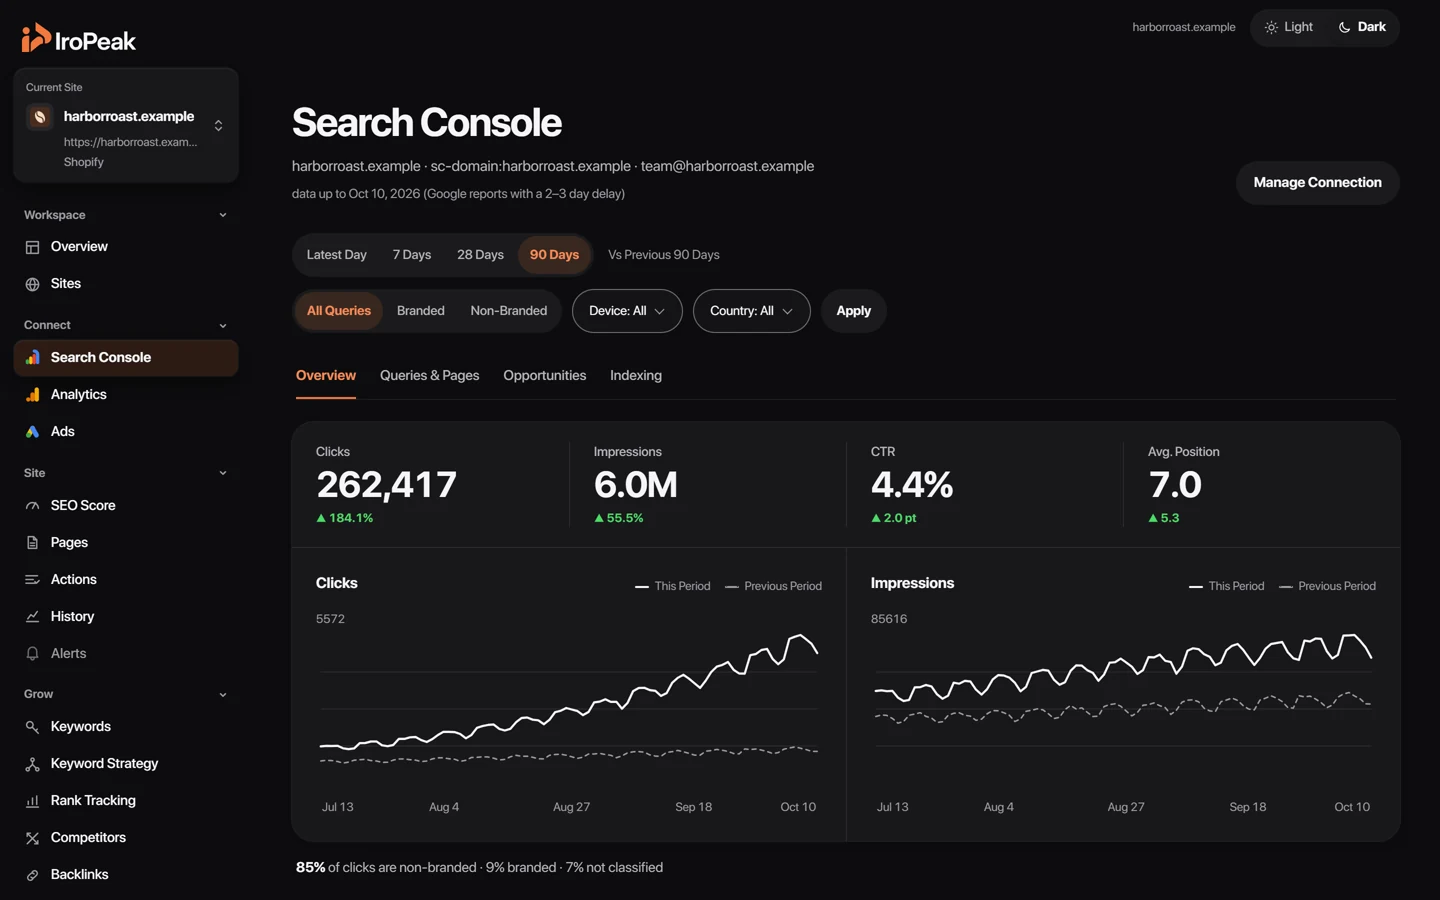
Task: Collapse the Grow section
Action: (x=223, y=694)
